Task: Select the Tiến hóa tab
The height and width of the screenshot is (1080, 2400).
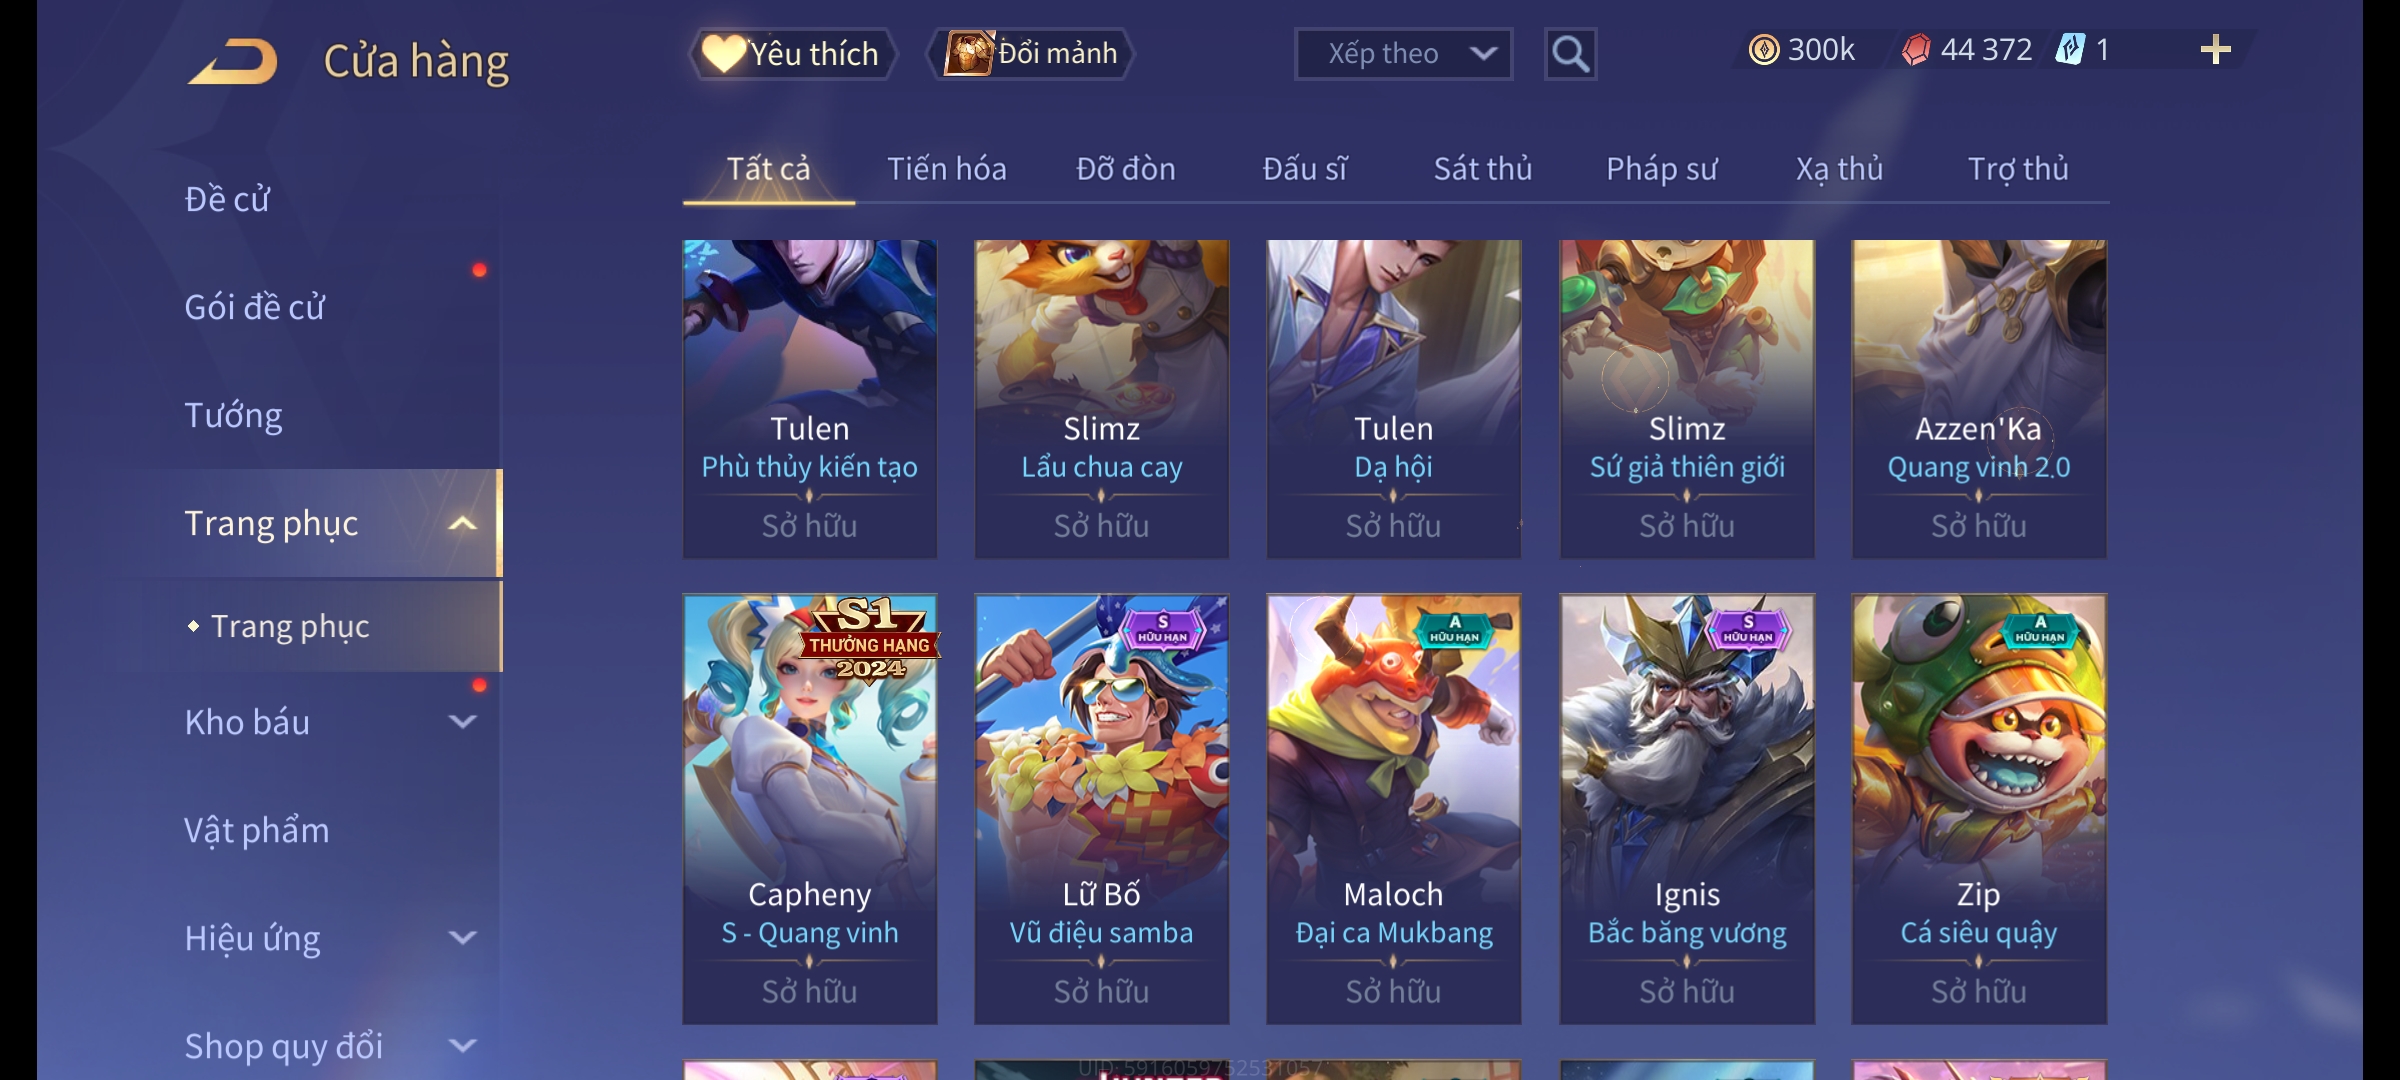Action: [946, 169]
